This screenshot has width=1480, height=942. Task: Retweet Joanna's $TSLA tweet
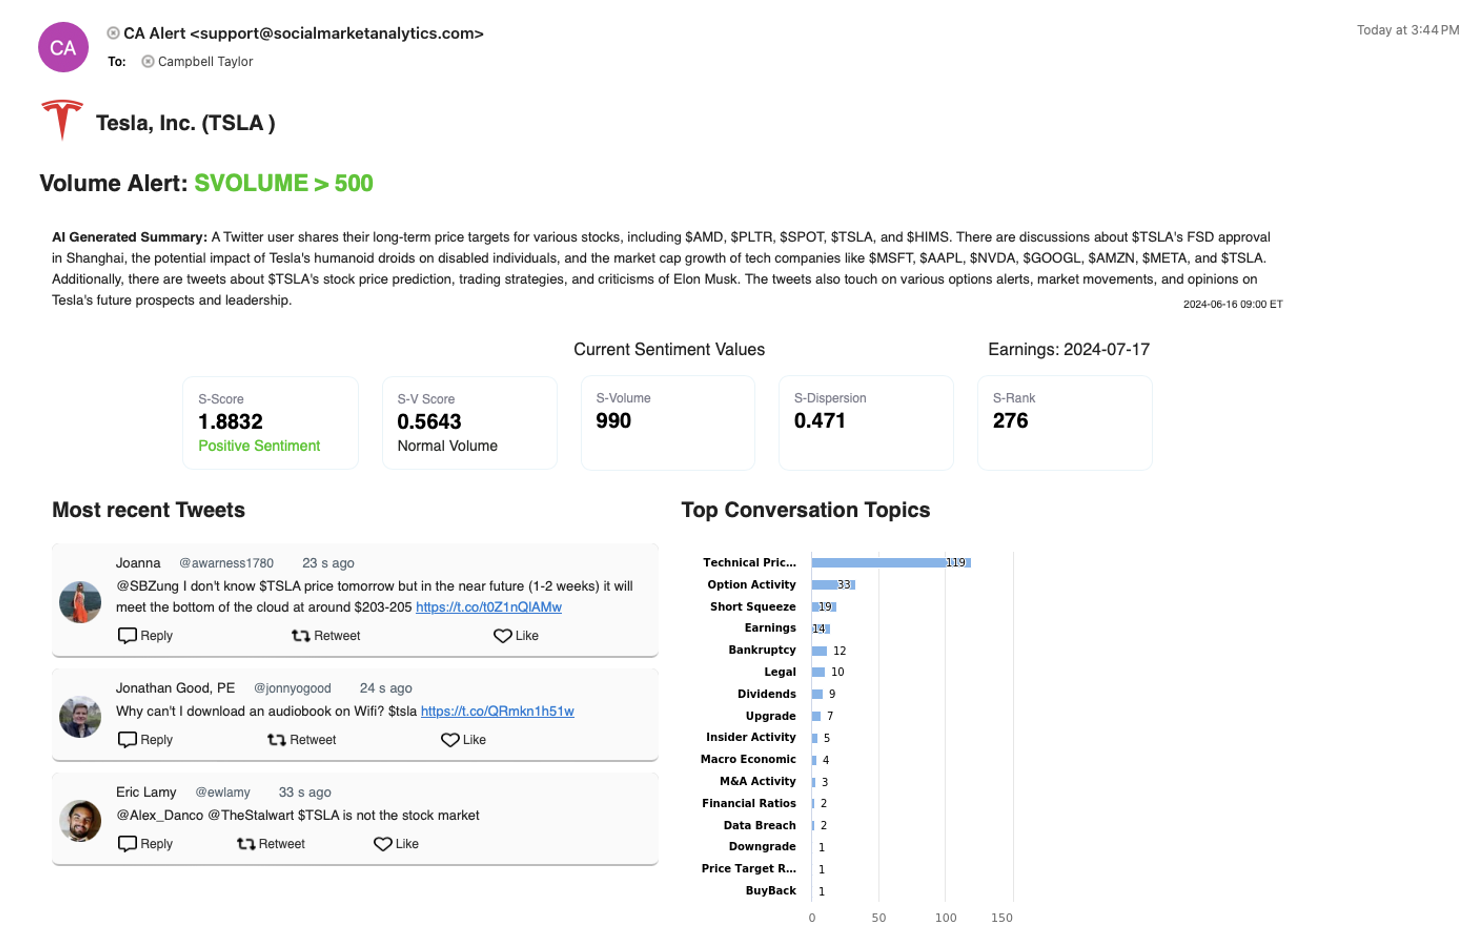pos(326,636)
